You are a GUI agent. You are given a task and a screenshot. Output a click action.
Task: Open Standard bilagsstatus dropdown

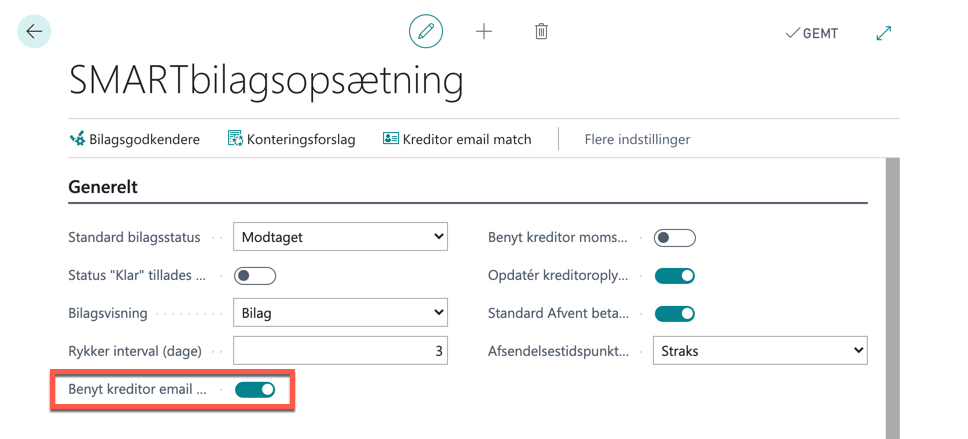click(340, 237)
